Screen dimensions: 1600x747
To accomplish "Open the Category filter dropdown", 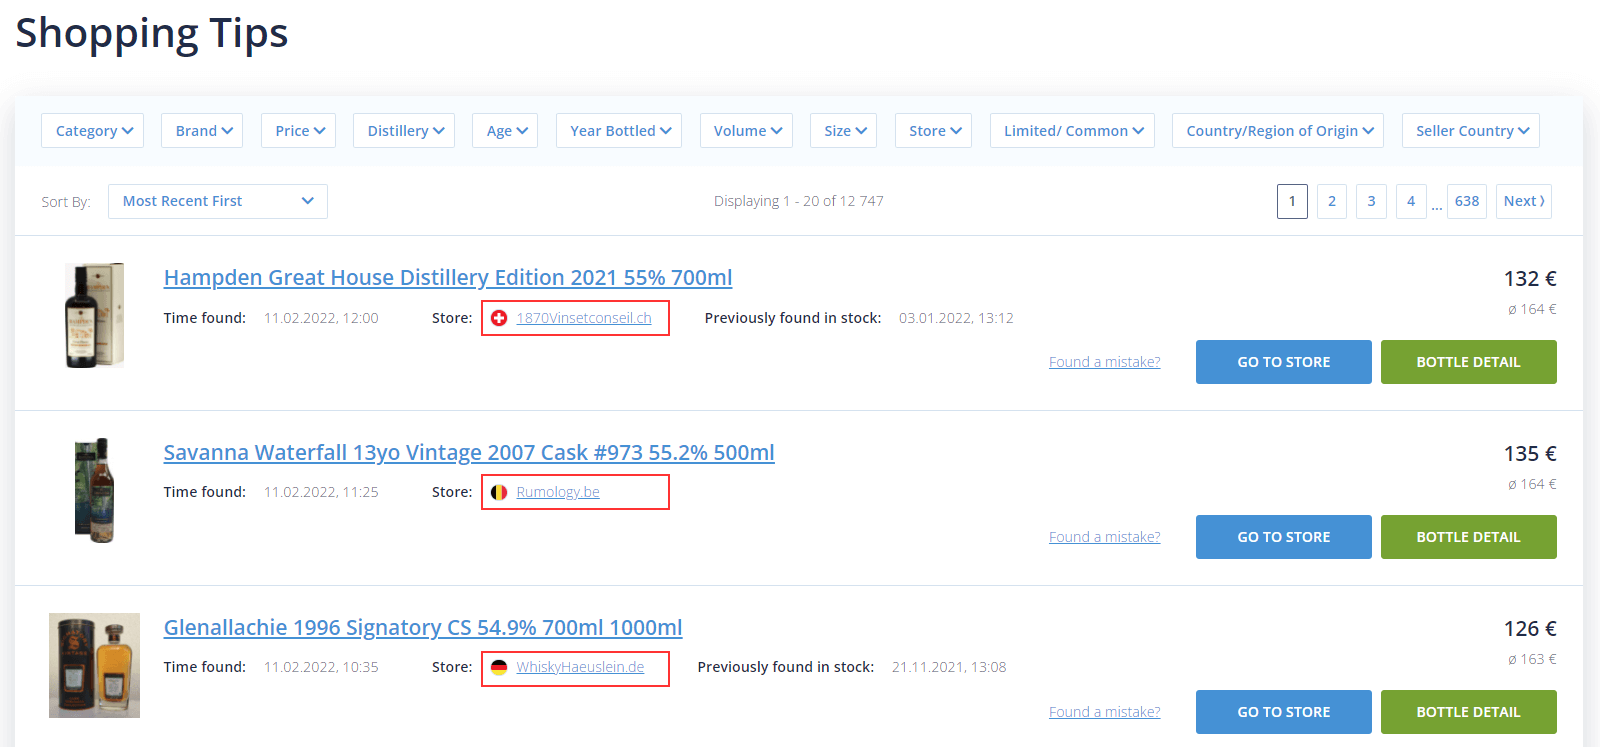I will pyautogui.click(x=93, y=131).
